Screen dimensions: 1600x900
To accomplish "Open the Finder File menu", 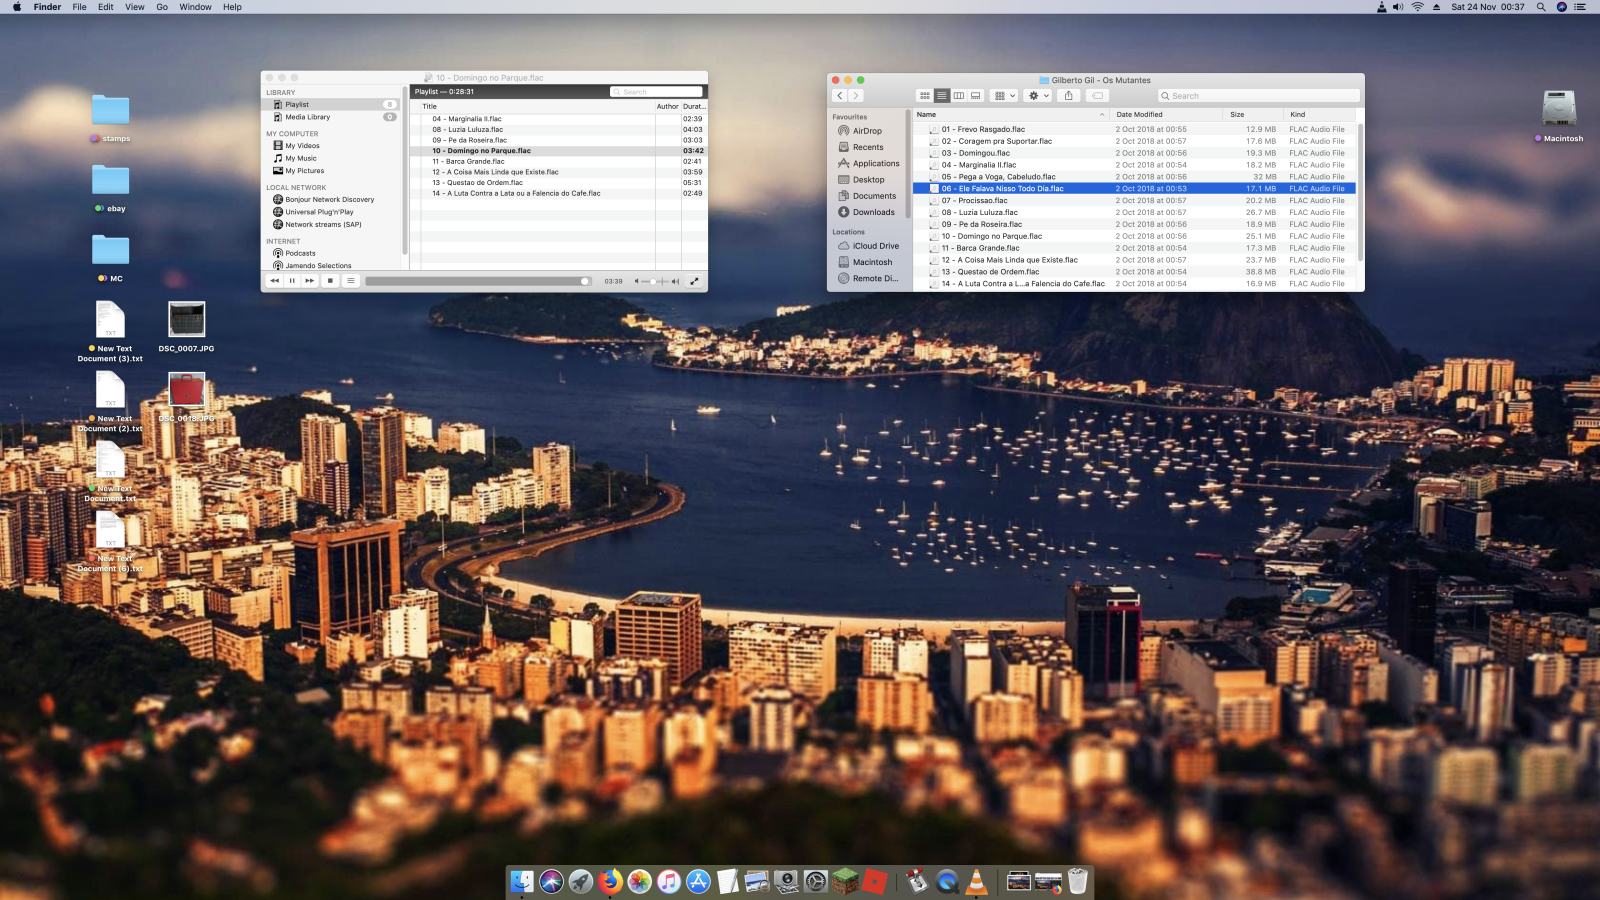I will pyautogui.click(x=79, y=7).
